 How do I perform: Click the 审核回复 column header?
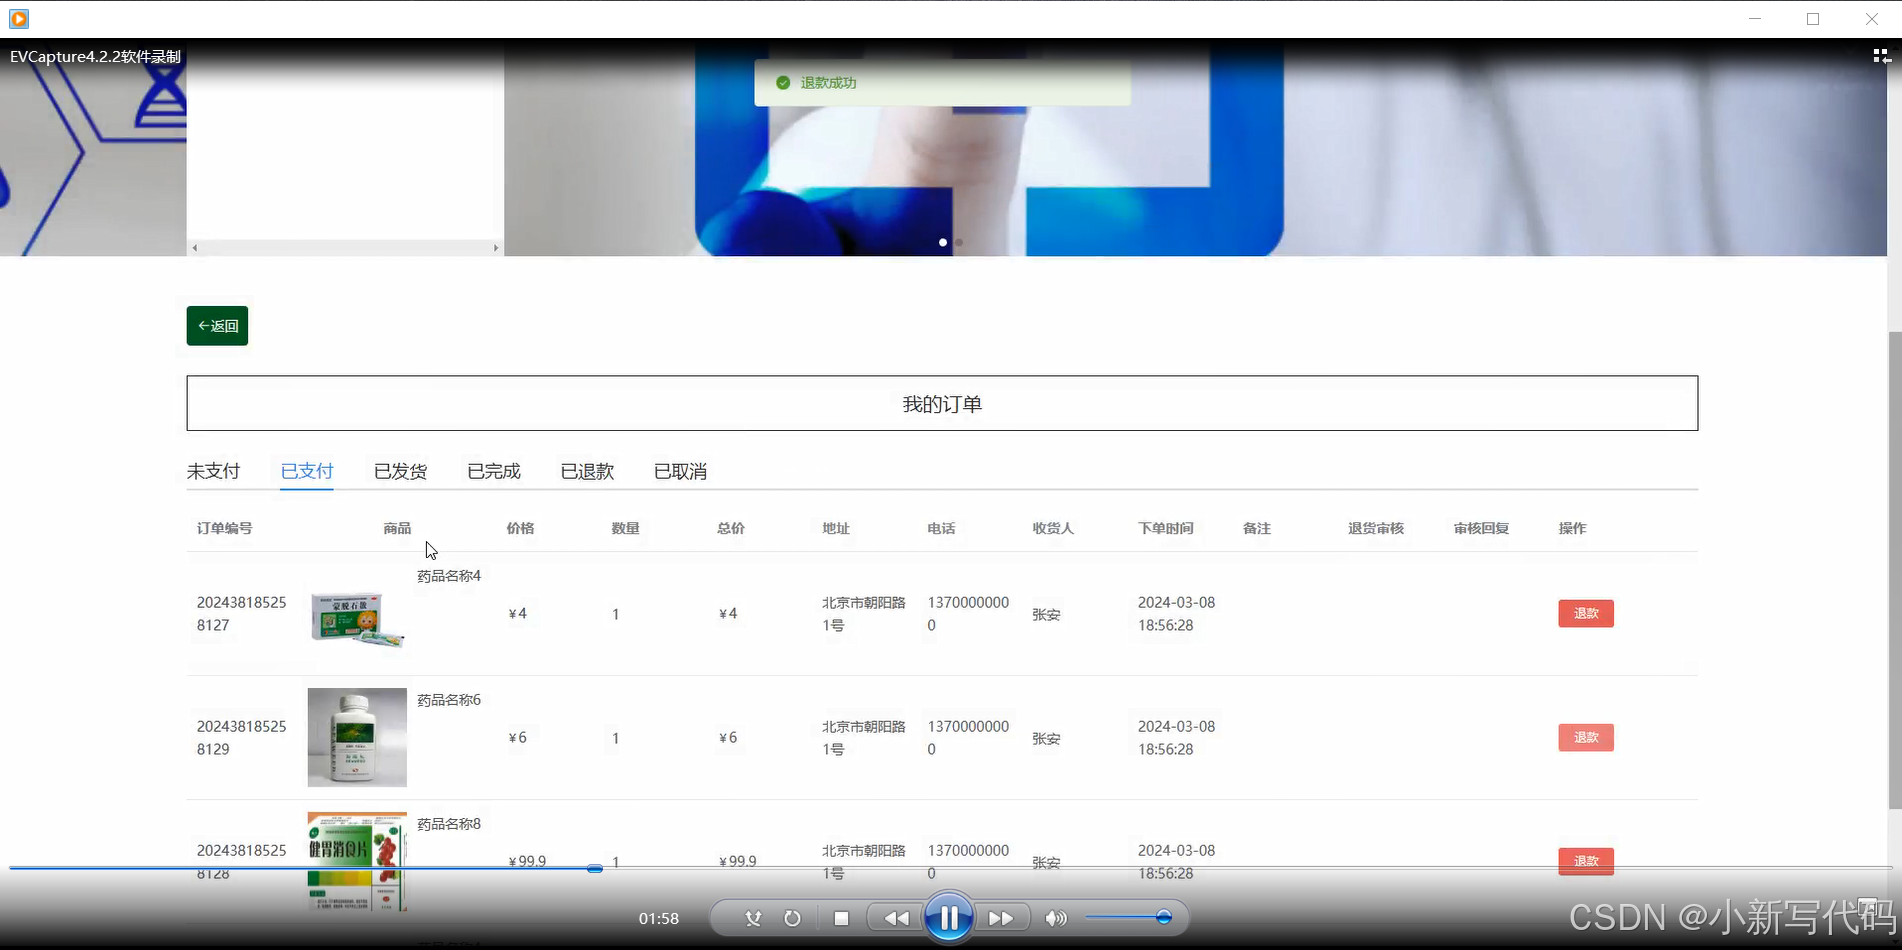tap(1481, 528)
